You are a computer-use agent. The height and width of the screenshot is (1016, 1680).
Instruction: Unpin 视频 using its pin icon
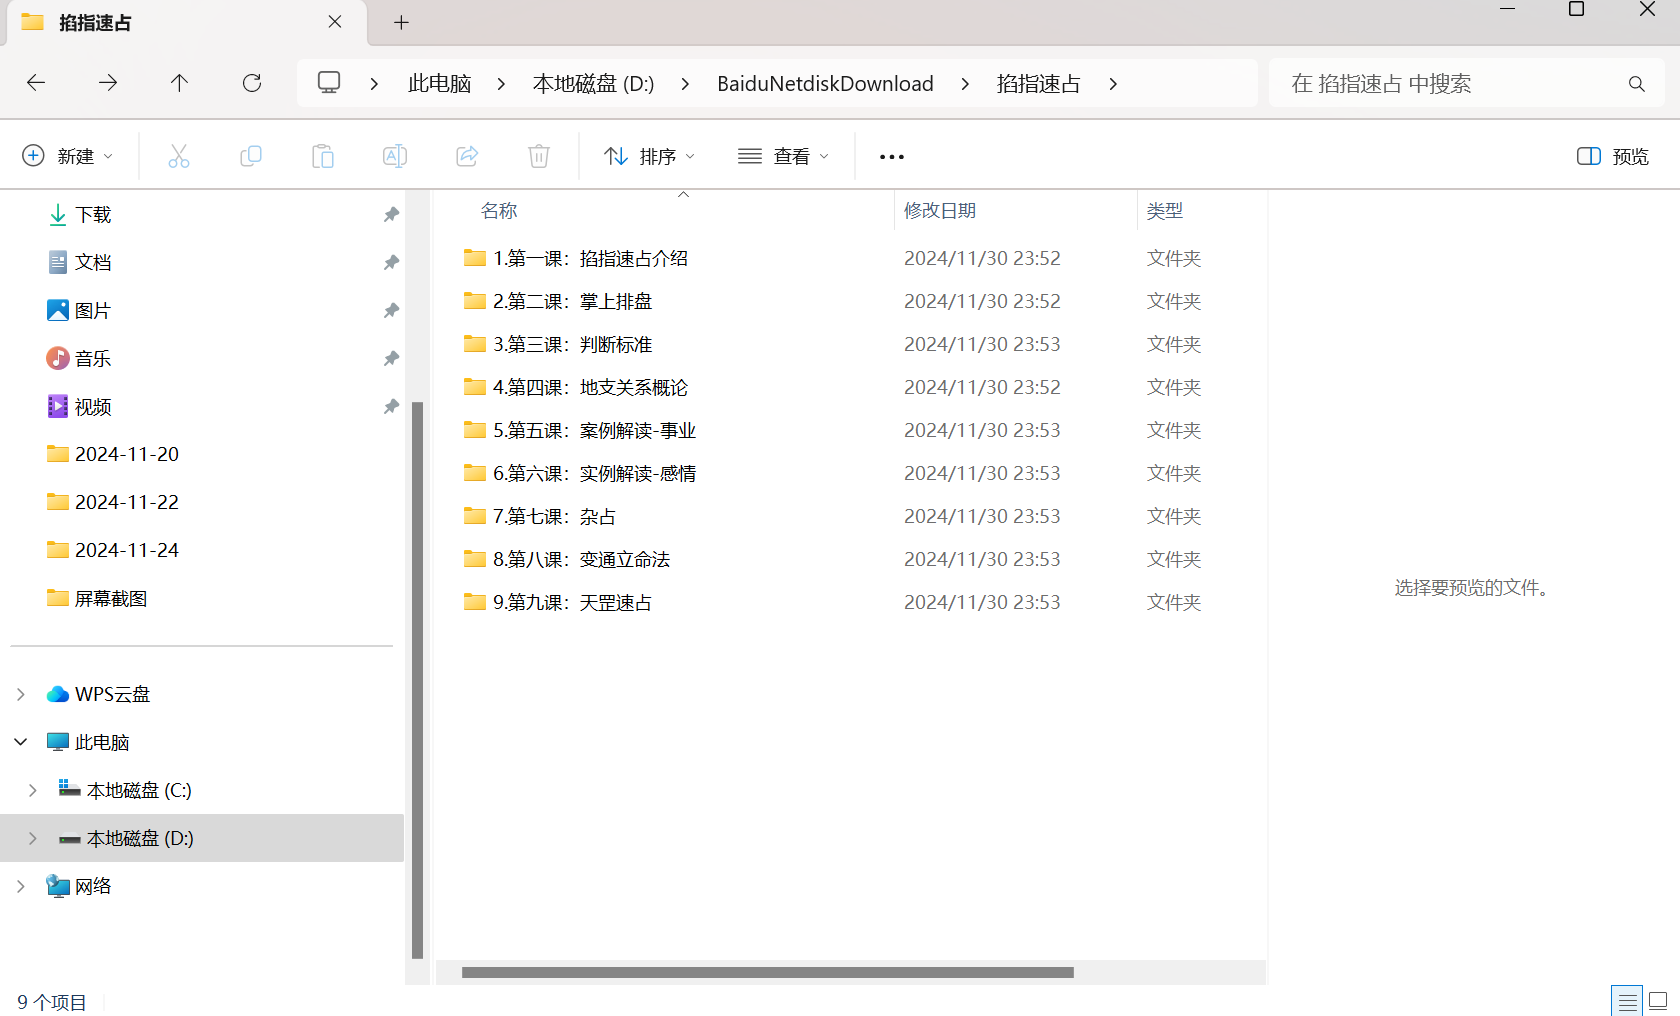pos(391,407)
